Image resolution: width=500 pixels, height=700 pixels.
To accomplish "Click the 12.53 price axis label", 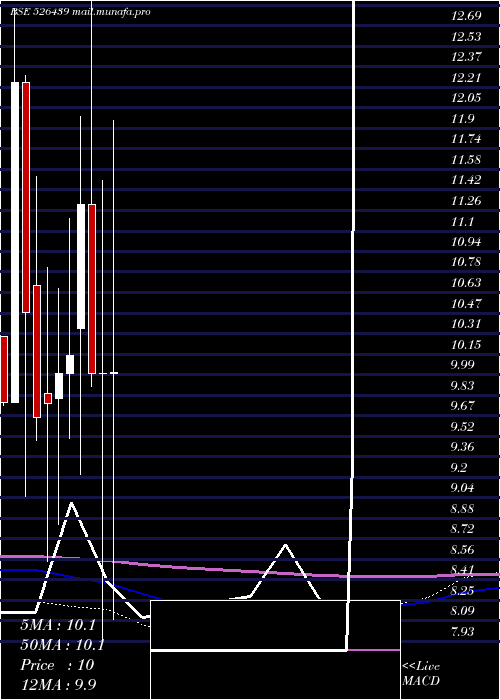I will (466, 37).
